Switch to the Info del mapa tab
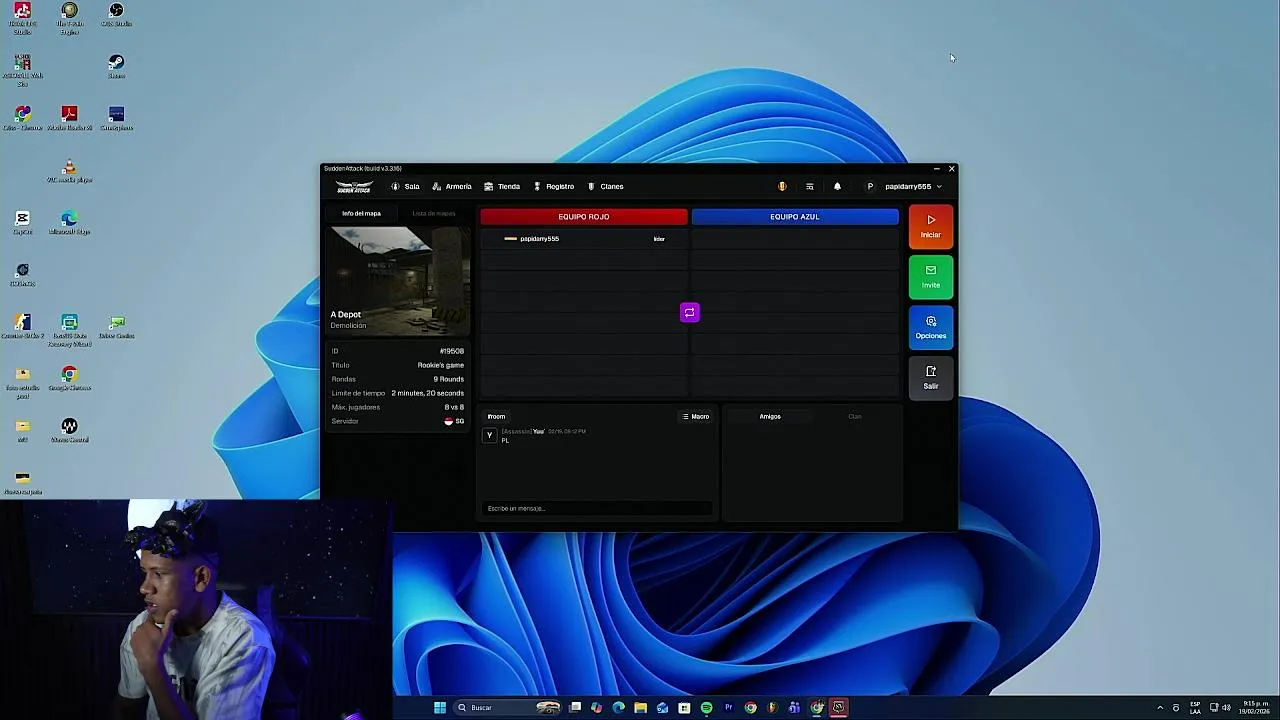 pos(361,213)
